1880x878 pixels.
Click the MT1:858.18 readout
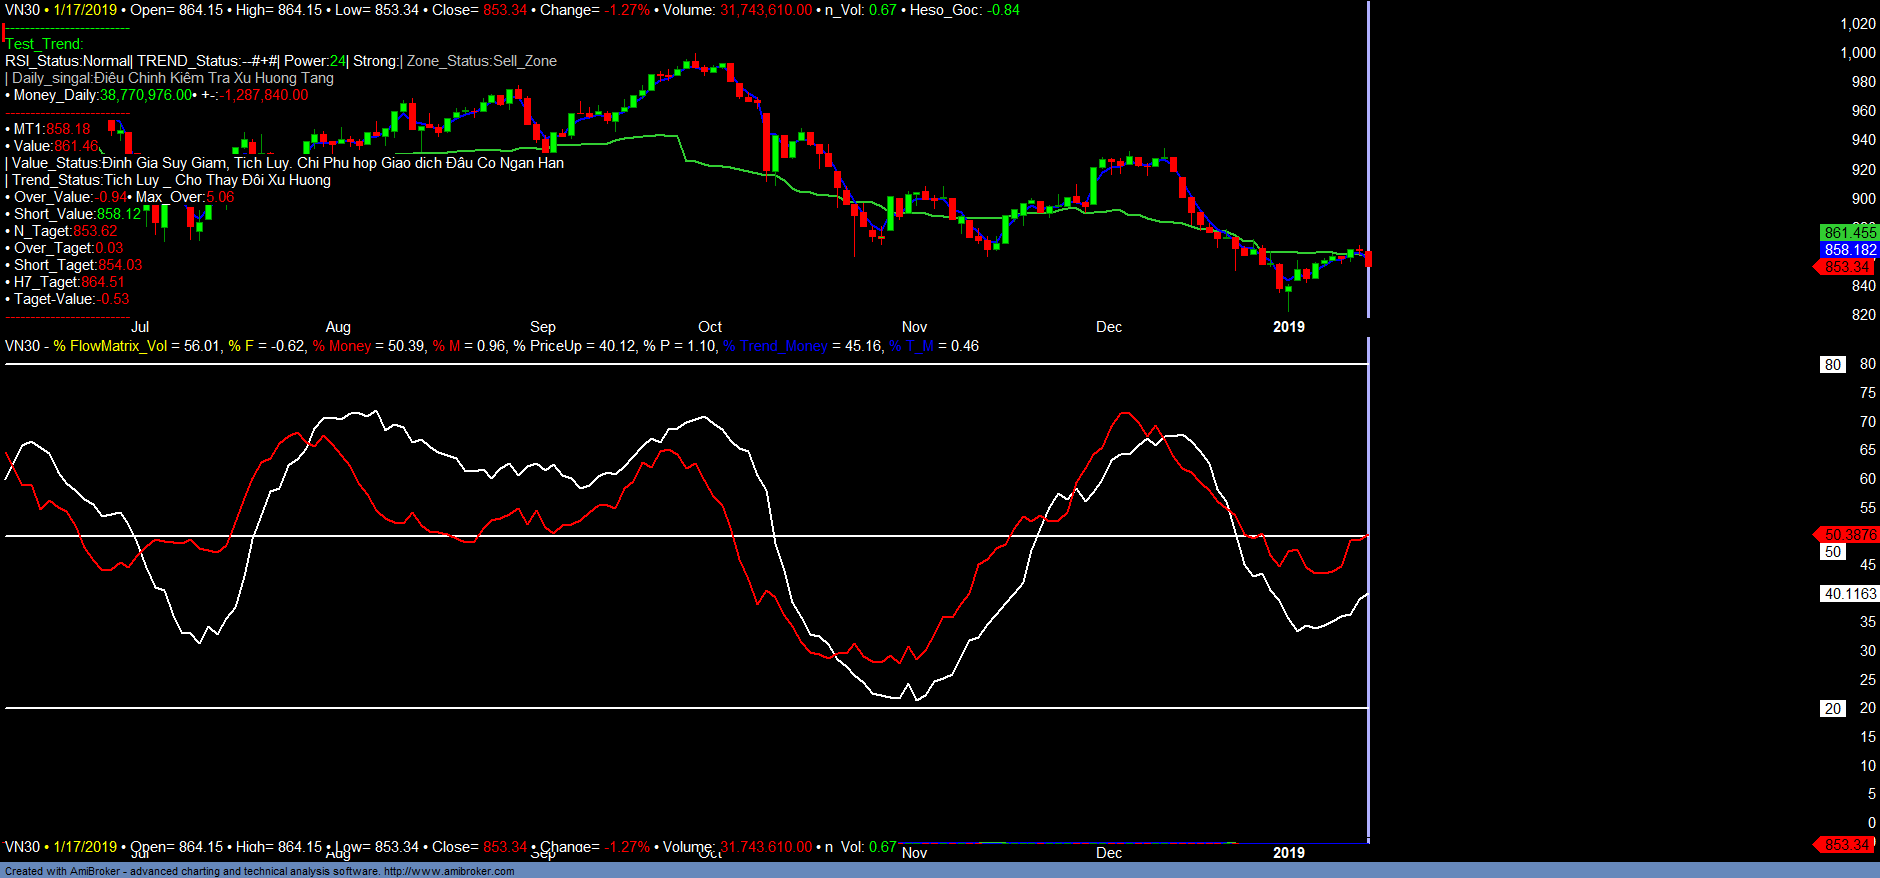(x=51, y=129)
